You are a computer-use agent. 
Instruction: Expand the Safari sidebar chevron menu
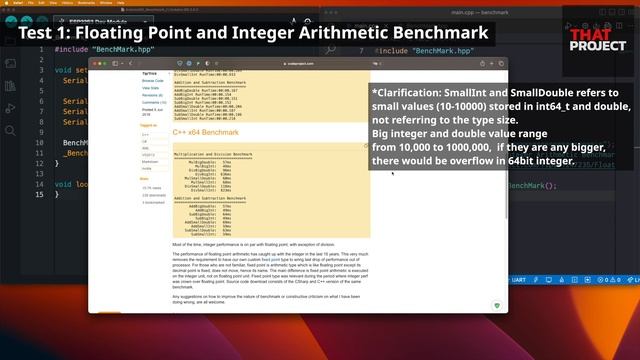pos(122,64)
